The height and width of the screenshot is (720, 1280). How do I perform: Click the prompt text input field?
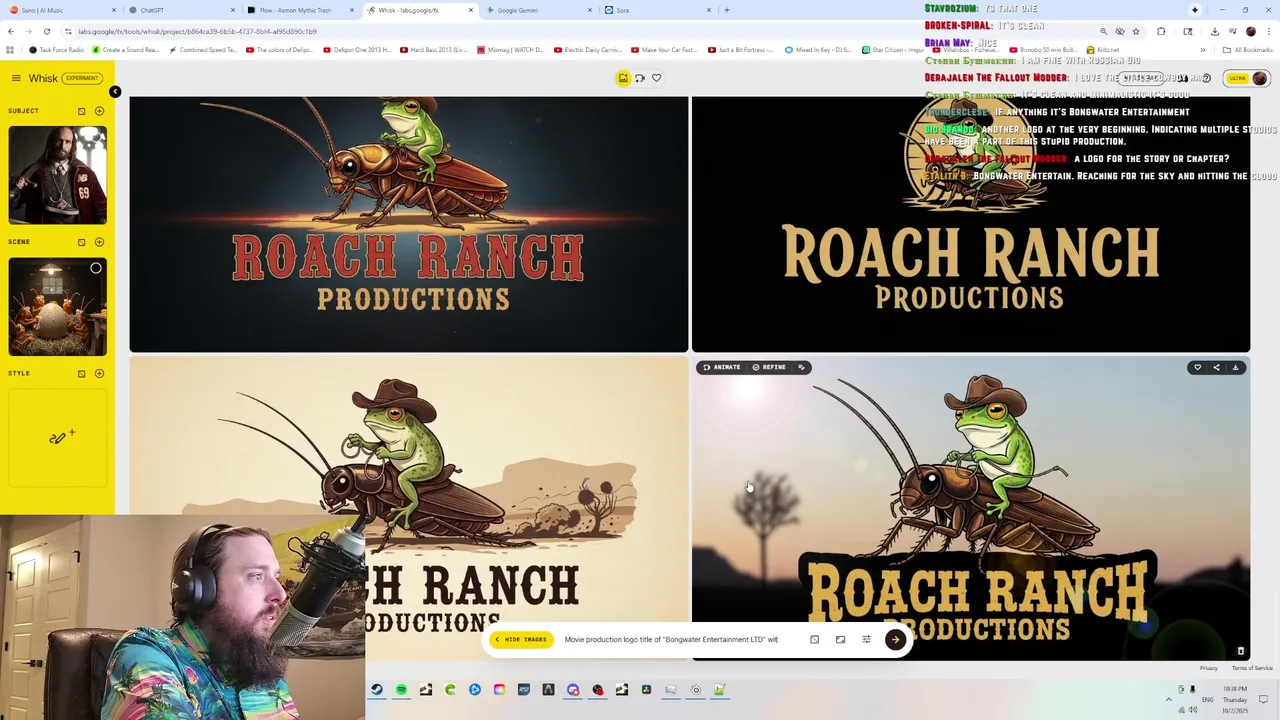tap(680, 640)
